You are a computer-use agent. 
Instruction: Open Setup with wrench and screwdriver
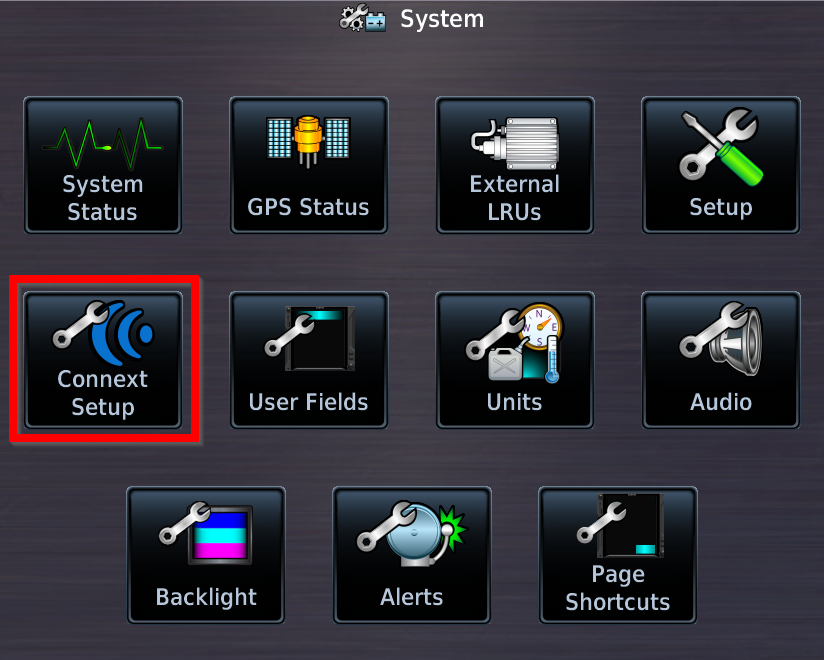(x=721, y=165)
